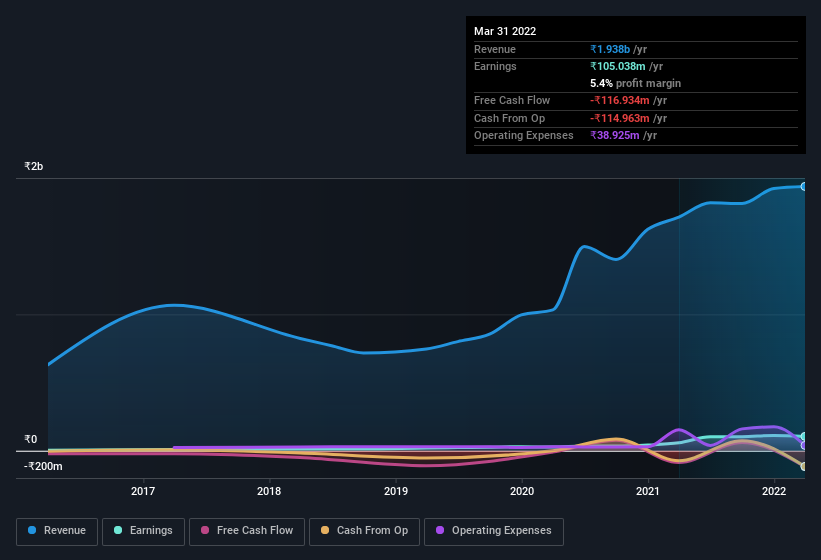Click the 2019 x-axis label
This screenshot has height=560, width=821.
396,491
